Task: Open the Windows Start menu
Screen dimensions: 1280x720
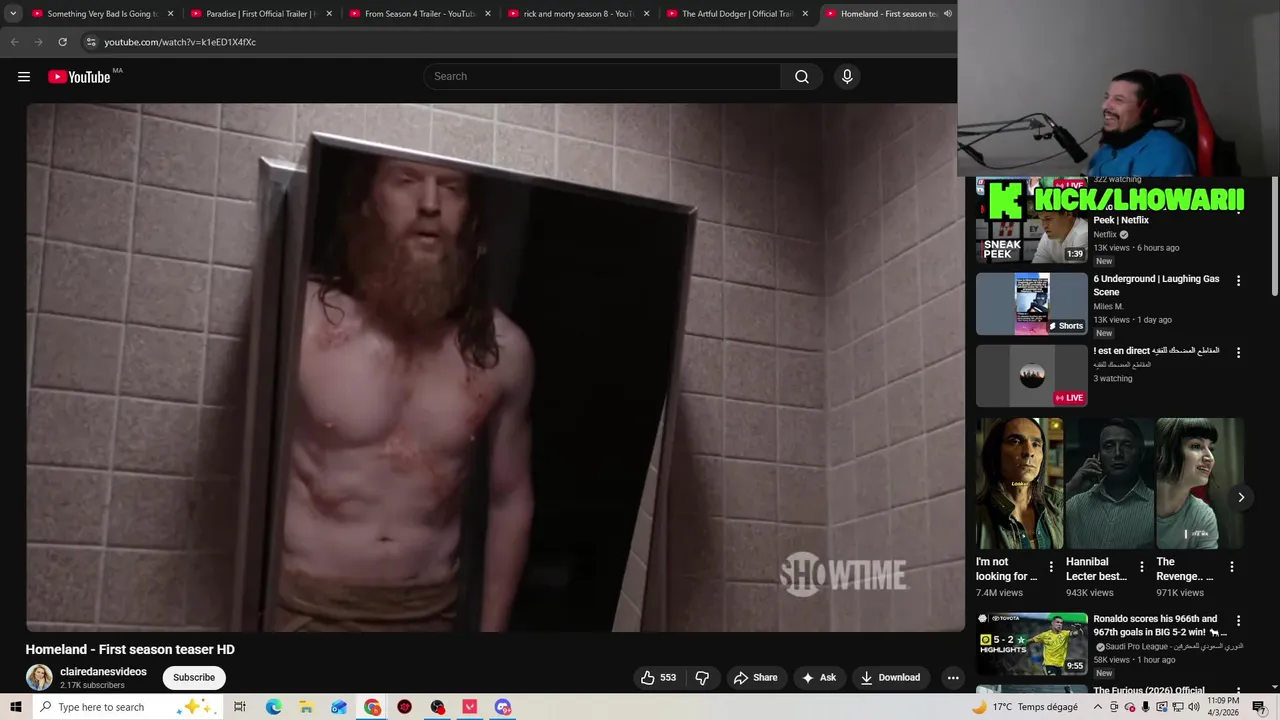Action: (15, 707)
